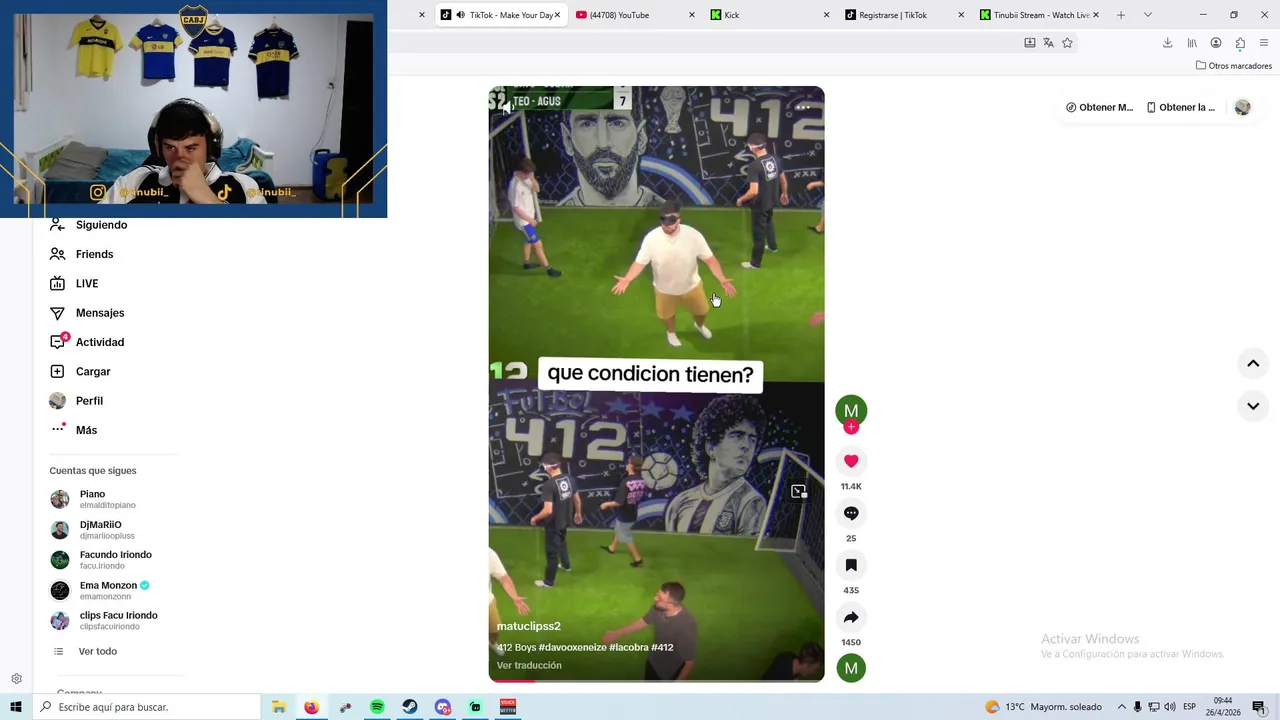Viewport: 1280px width, 720px height.
Task: Install site as app icon in address bar
Action: (x=1029, y=43)
